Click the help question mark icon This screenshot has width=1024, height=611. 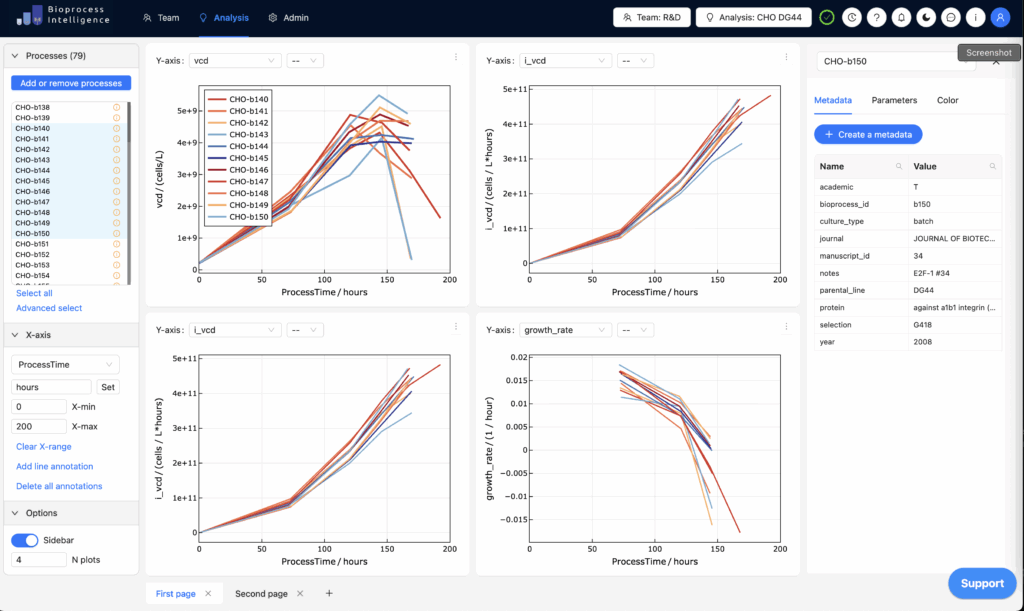pos(877,17)
